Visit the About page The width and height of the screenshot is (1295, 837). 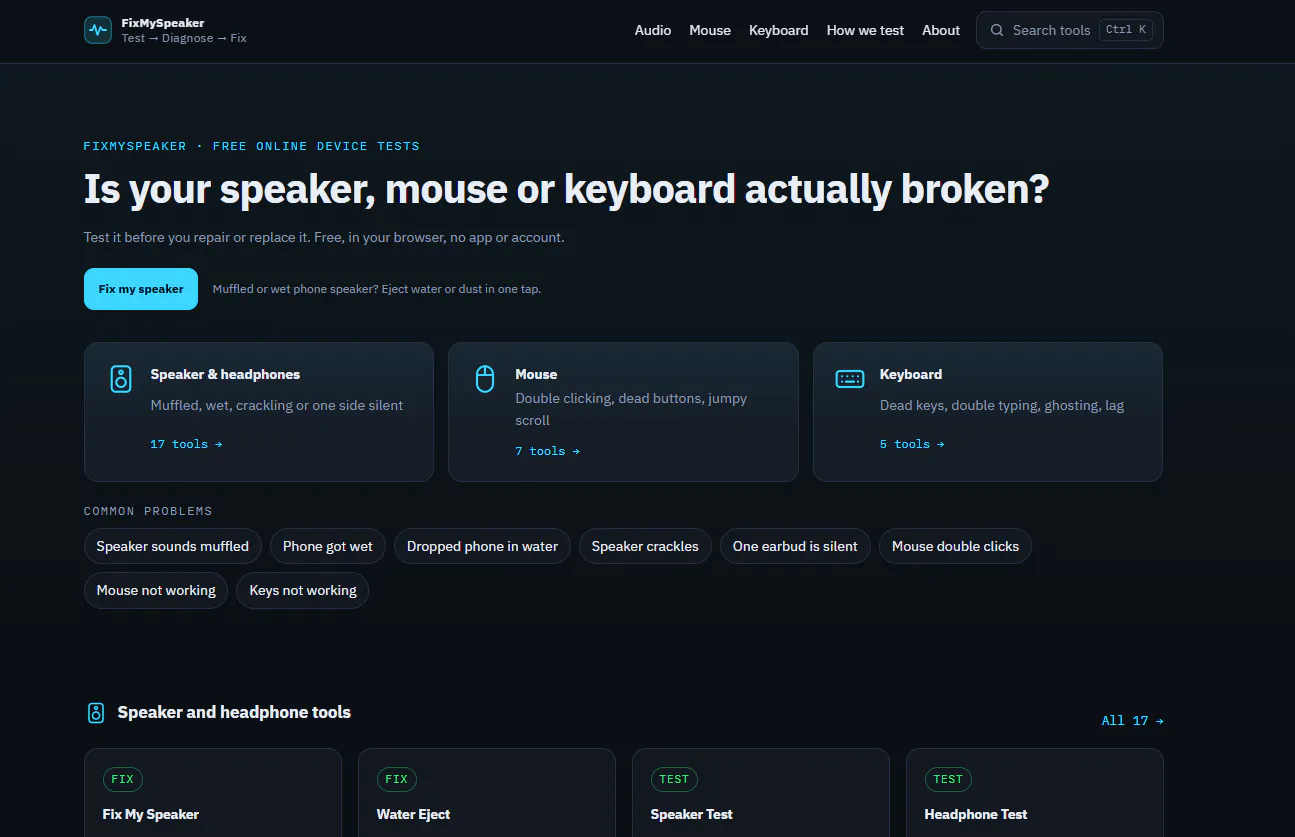[941, 30]
